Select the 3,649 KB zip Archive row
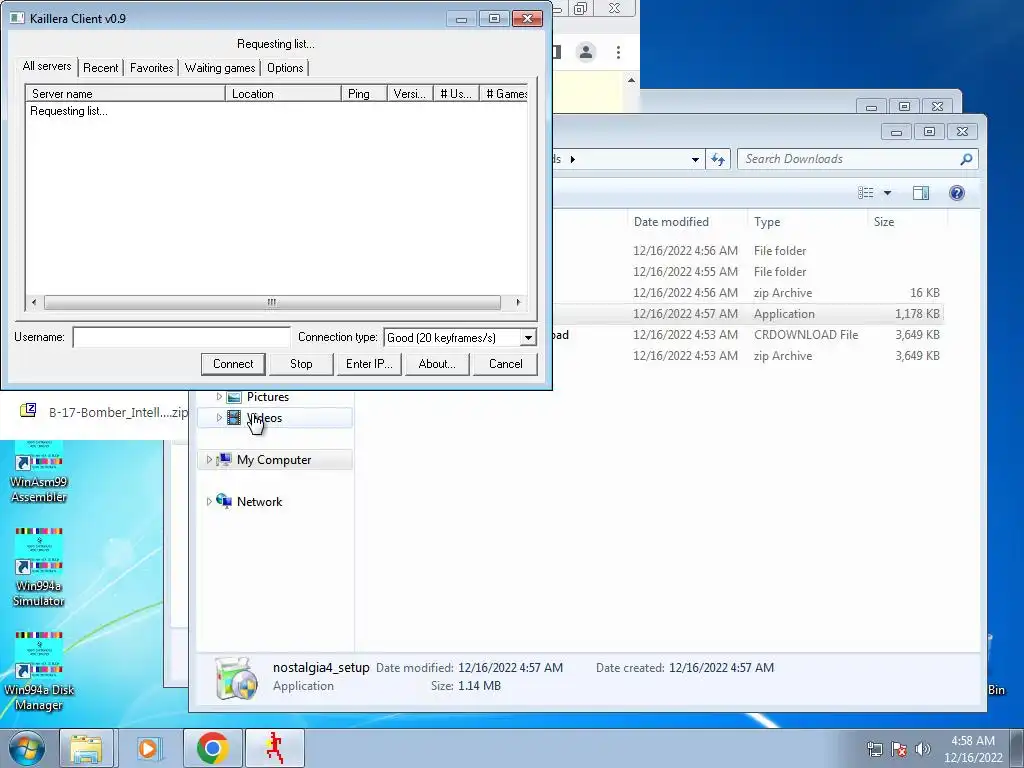The width and height of the screenshot is (1024, 768). click(x=748, y=355)
